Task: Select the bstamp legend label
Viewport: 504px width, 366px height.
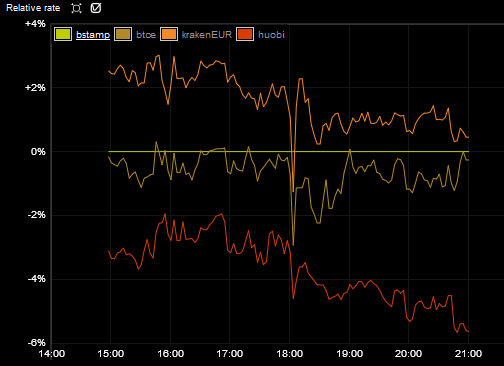Action: 93,35
